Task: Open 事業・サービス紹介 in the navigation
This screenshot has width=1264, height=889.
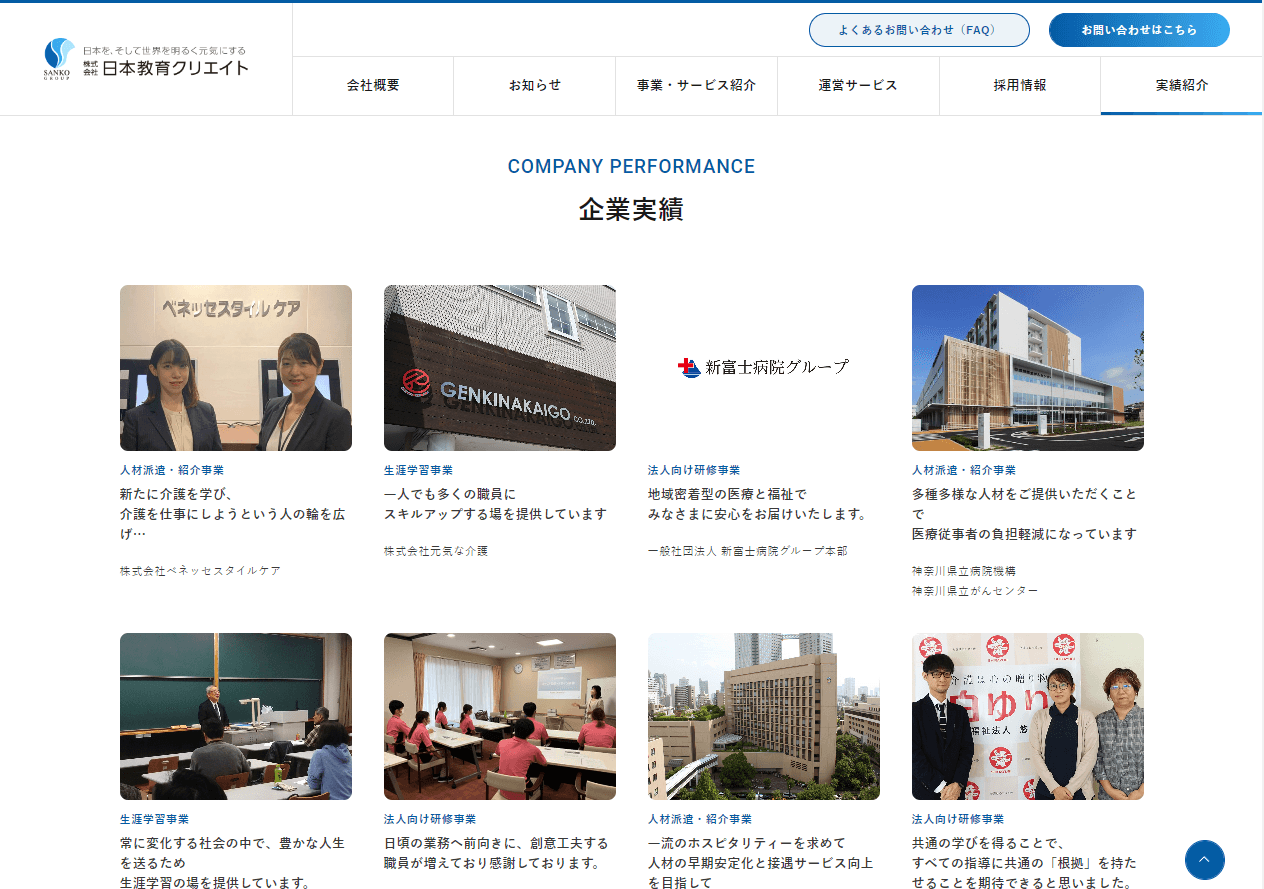Action: (696, 86)
